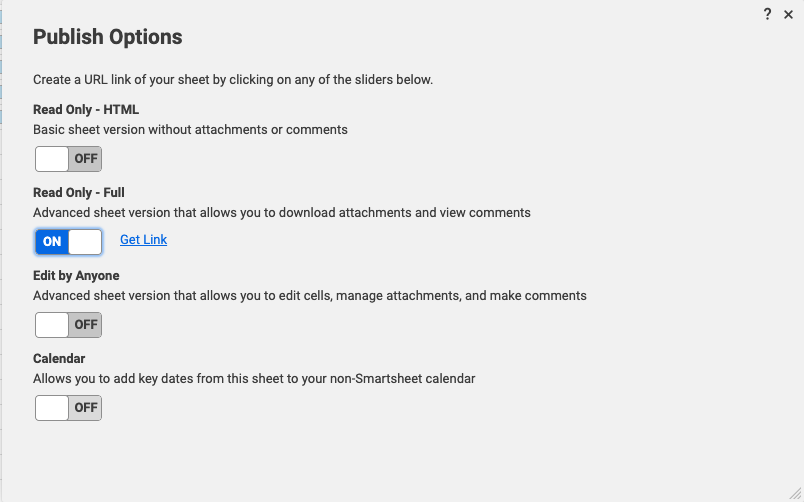Click the 'Create a URL link' instruction text

coord(233,80)
